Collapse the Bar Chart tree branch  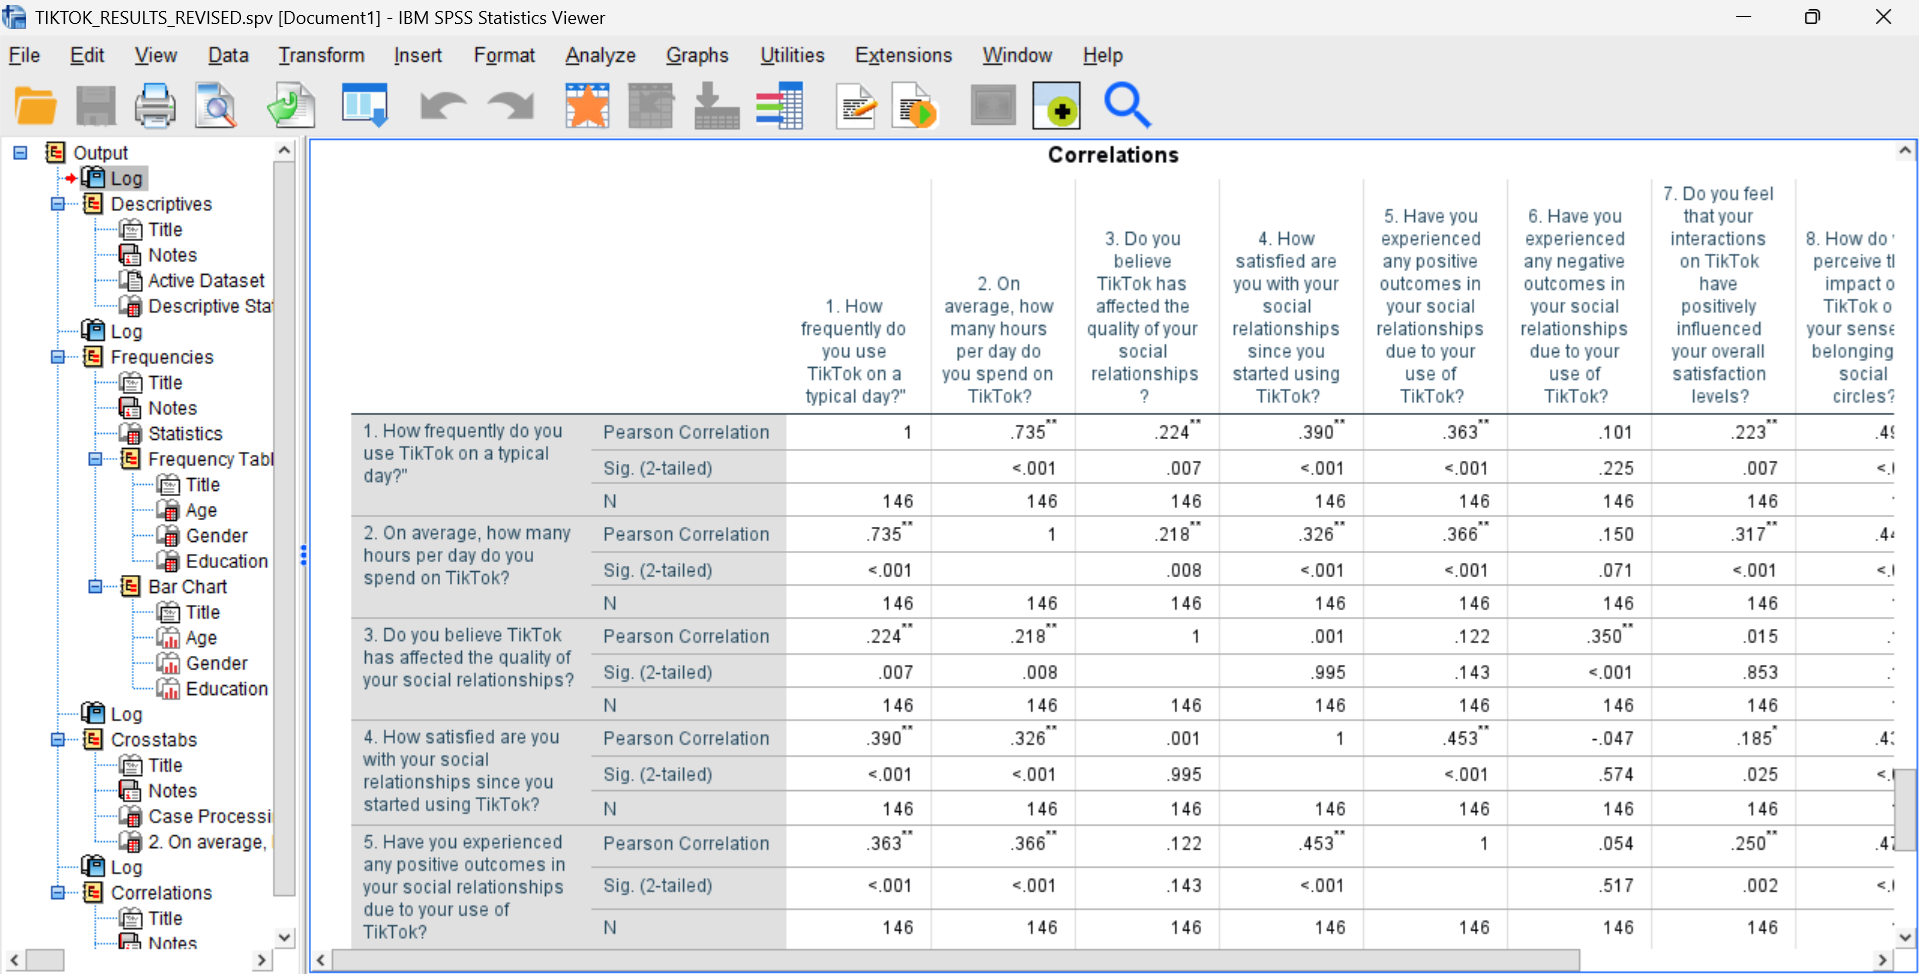click(95, 587)
